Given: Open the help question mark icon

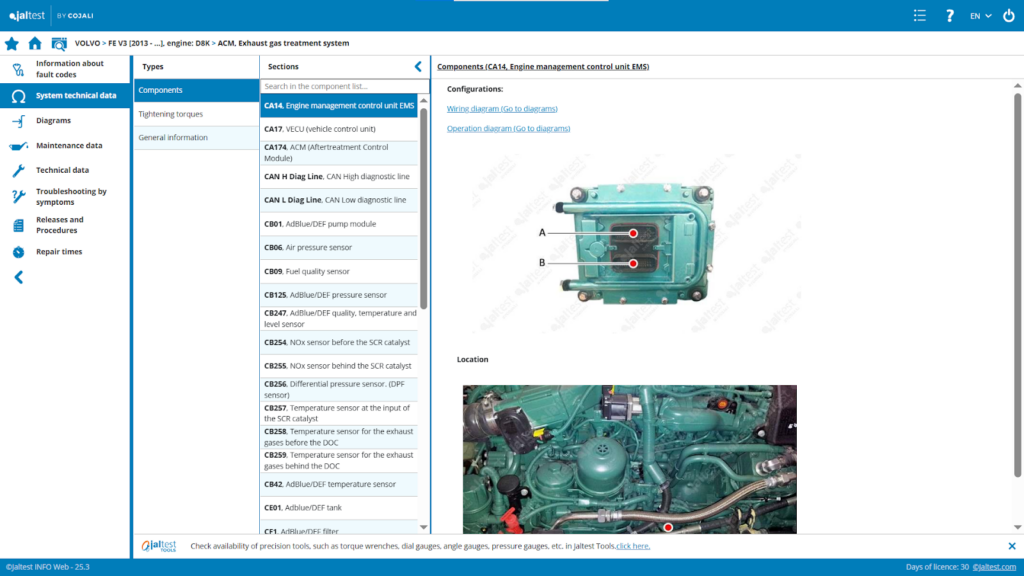Looking at the screenshot, I should point(950,16).
